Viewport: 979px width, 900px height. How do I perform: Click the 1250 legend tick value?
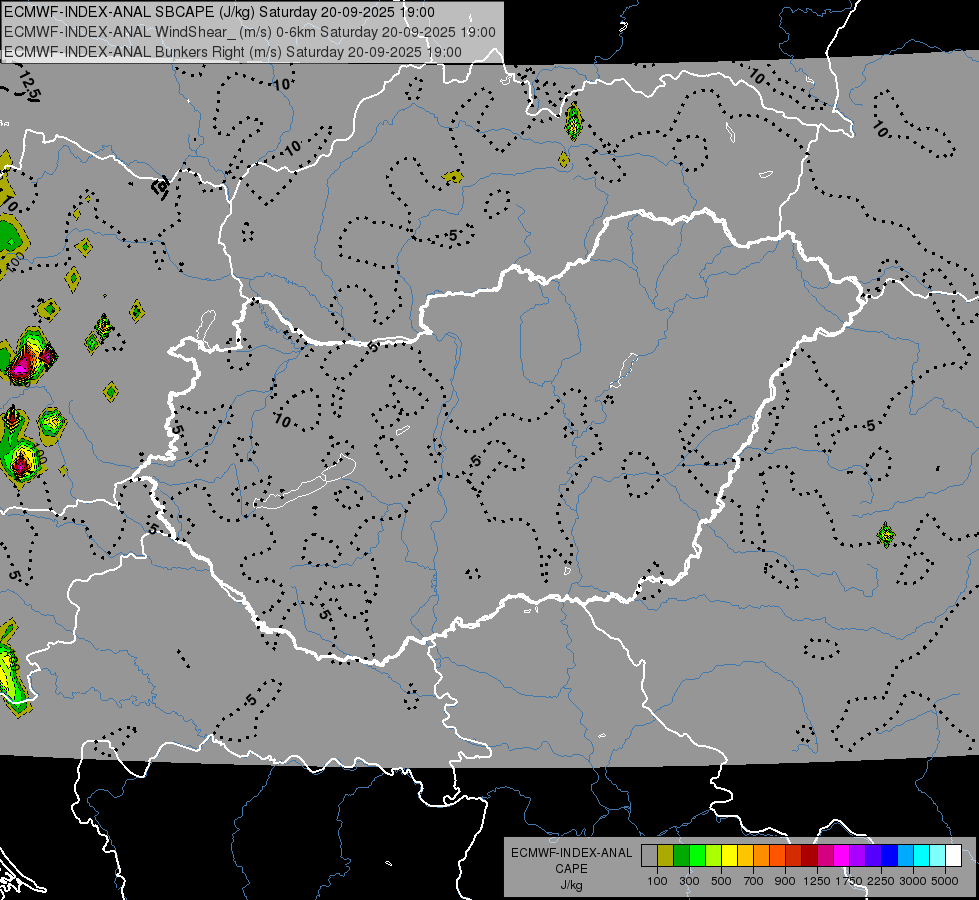[817, 881]
